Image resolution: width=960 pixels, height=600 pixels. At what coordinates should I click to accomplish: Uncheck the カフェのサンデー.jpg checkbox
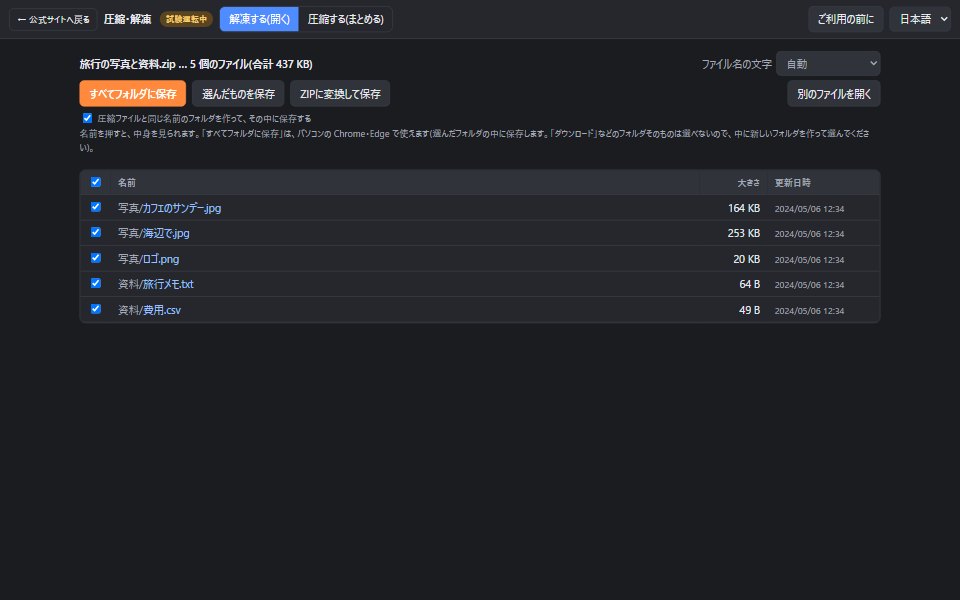[96, 207]
